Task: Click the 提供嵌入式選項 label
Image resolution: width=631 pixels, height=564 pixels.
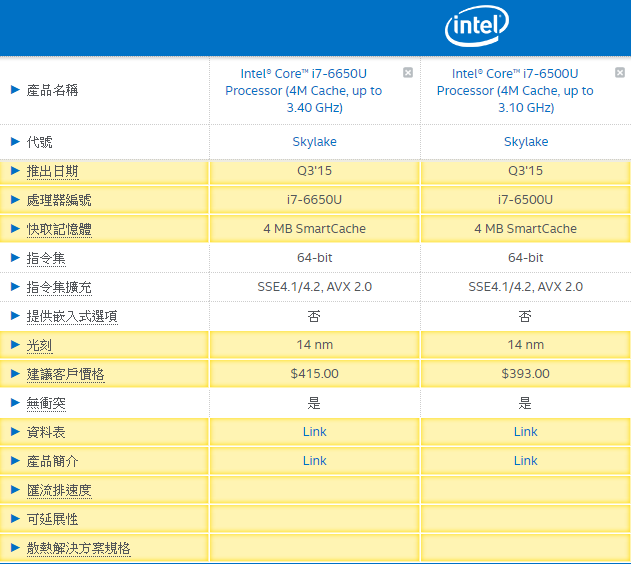Action: point(72,316)
